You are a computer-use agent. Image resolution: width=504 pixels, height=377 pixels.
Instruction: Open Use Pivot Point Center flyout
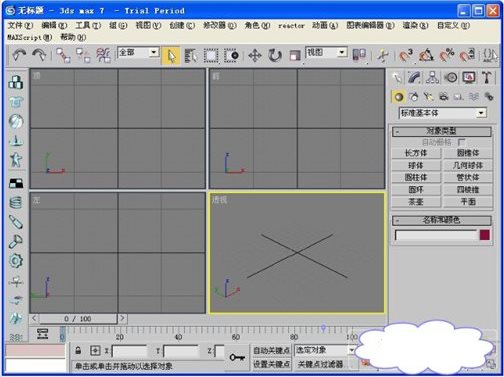(359, 56)
